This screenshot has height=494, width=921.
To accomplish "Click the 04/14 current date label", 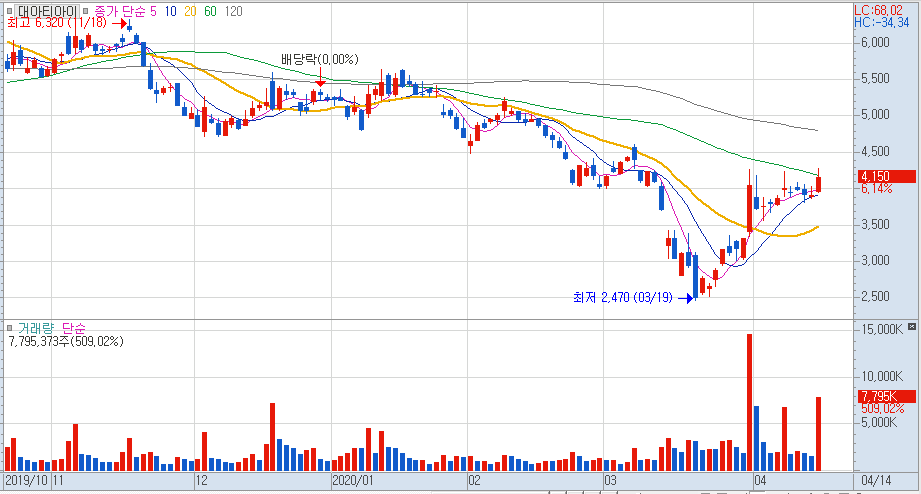I will click(876, 480).
